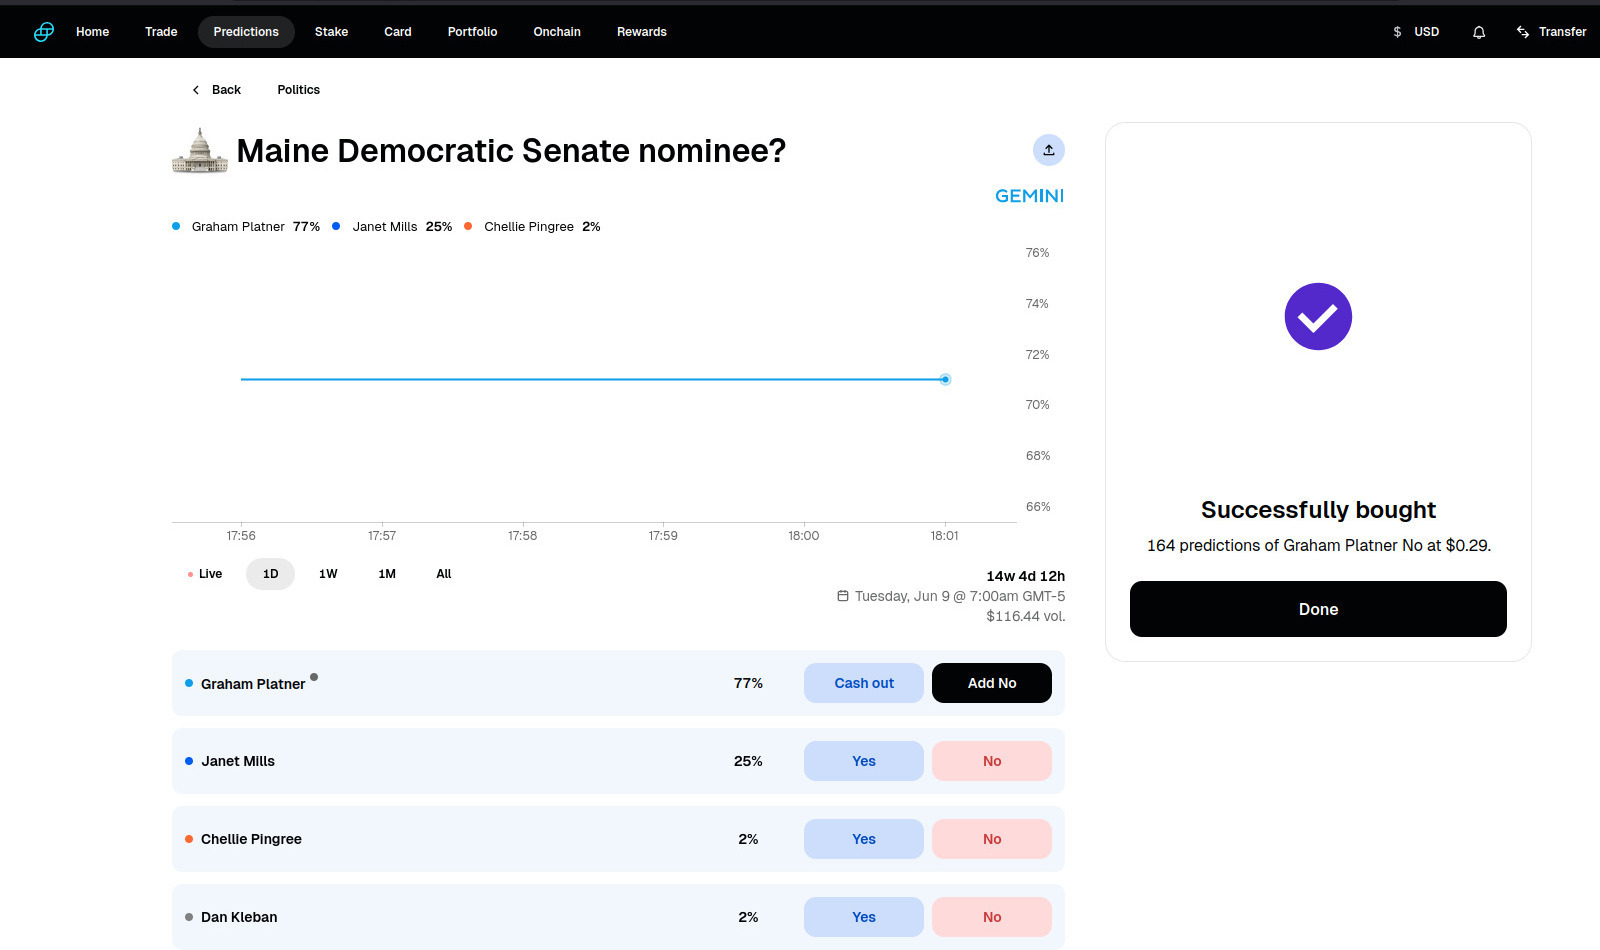Click the Chellie Pingree legend entry
The width and height of the screenshot is (1600, 950).
click(532, 227)
